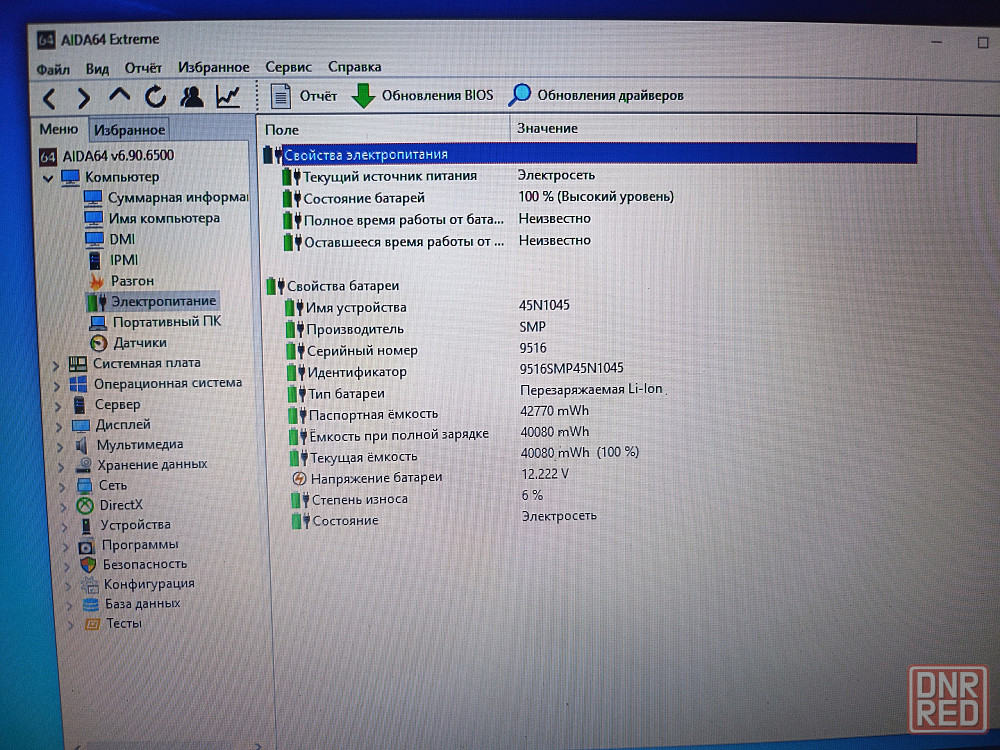Screen dimensions: 1000x750
Task: Select Имя компьютера item
Action: pyautogui.click(x=152, y=218)
